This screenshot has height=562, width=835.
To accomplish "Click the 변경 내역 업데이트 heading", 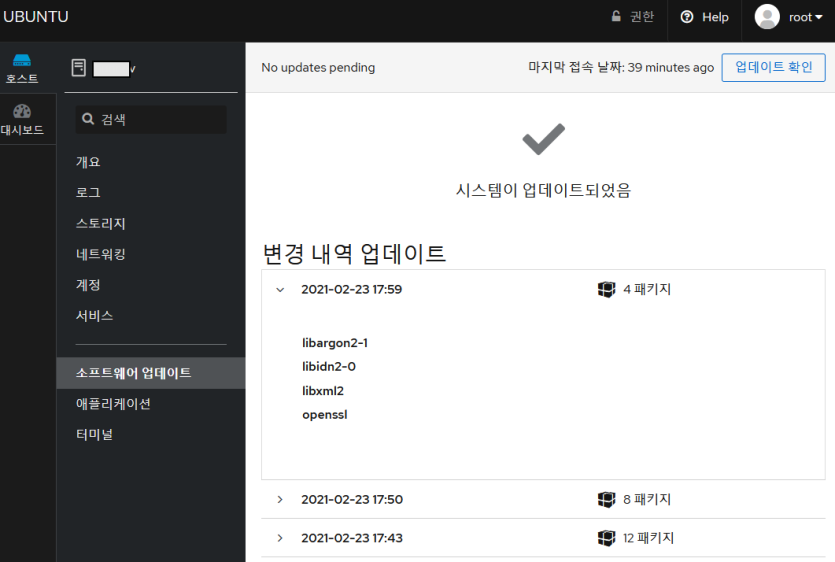I will click(354, 254).
